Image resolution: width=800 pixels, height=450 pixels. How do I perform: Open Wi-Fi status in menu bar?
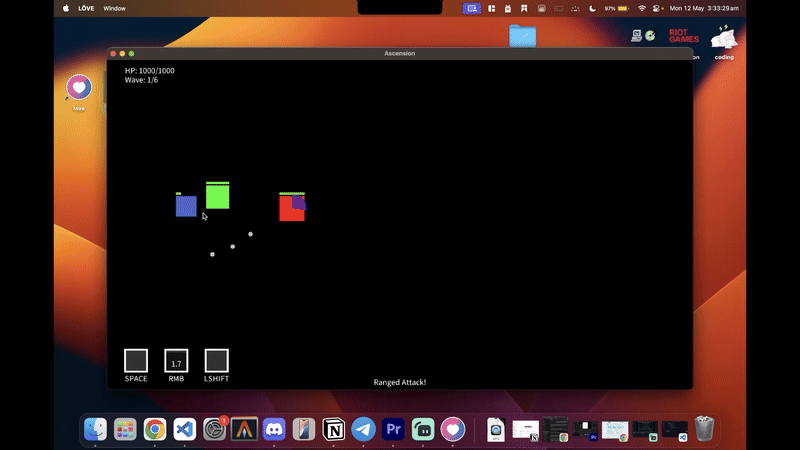[x=641, y=8]
